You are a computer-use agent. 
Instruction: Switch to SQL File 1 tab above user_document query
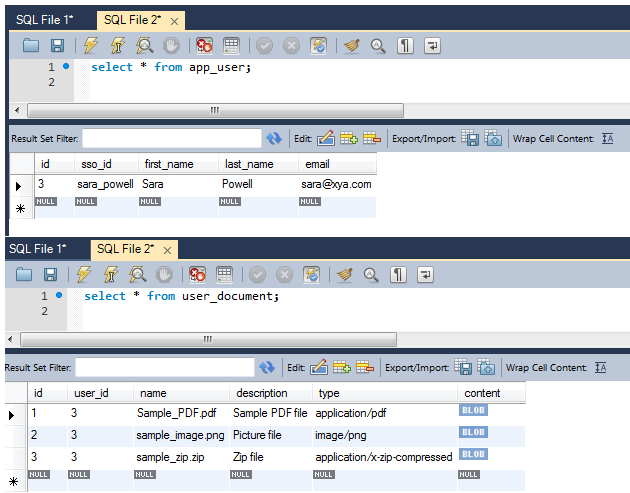click(38, 249)
